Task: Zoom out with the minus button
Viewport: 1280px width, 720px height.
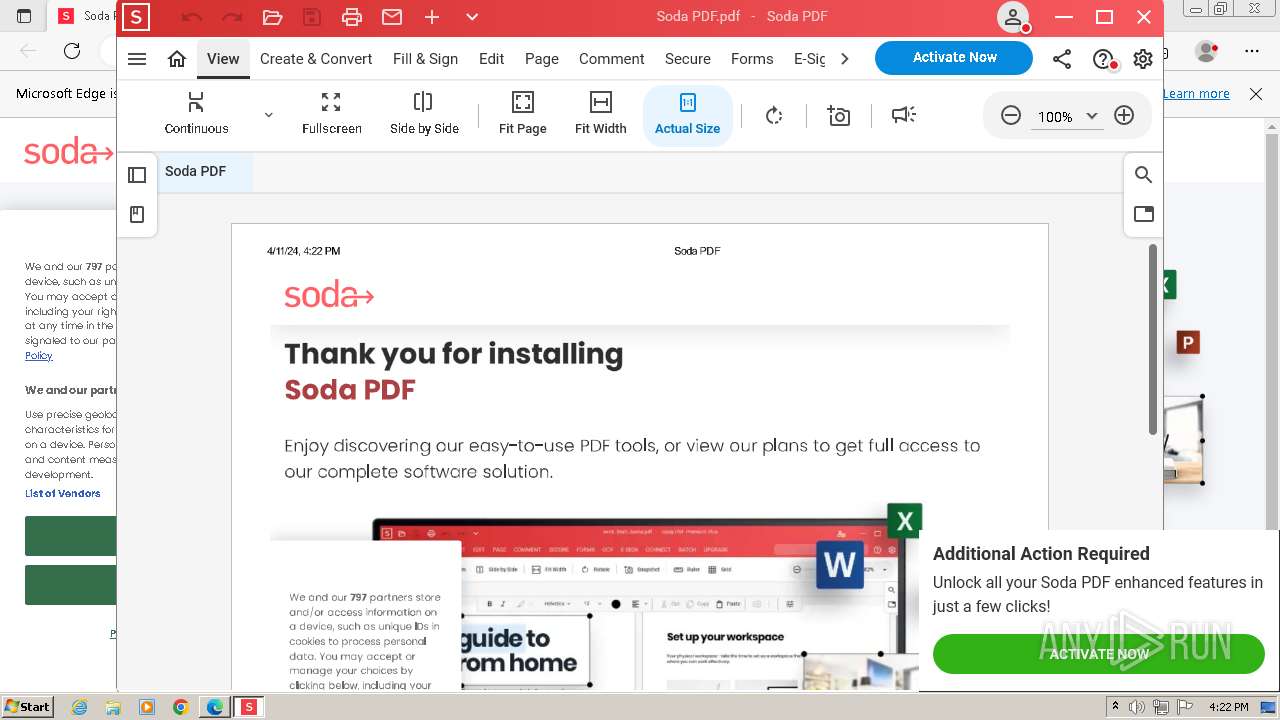Action: (1011, 116)
